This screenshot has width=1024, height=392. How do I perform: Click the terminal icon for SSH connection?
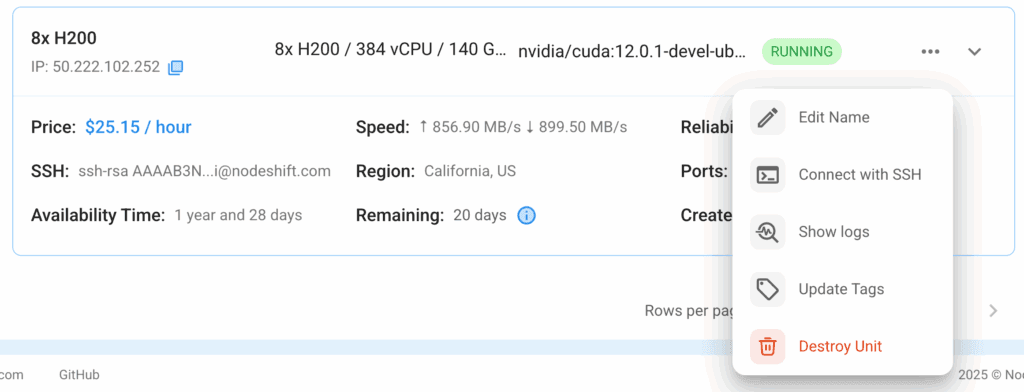pyautogui.click(x=767, y=174)
